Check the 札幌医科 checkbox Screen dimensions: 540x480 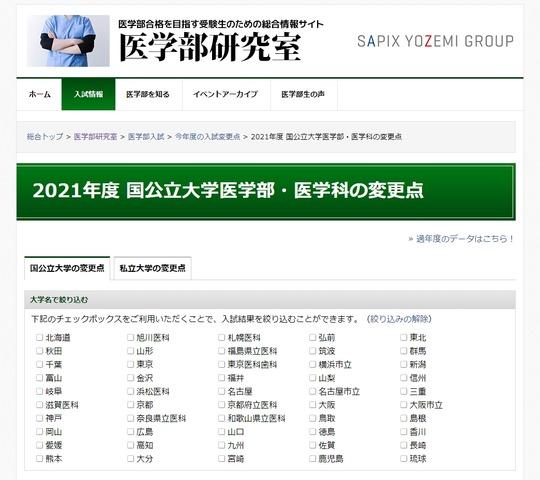221,337
